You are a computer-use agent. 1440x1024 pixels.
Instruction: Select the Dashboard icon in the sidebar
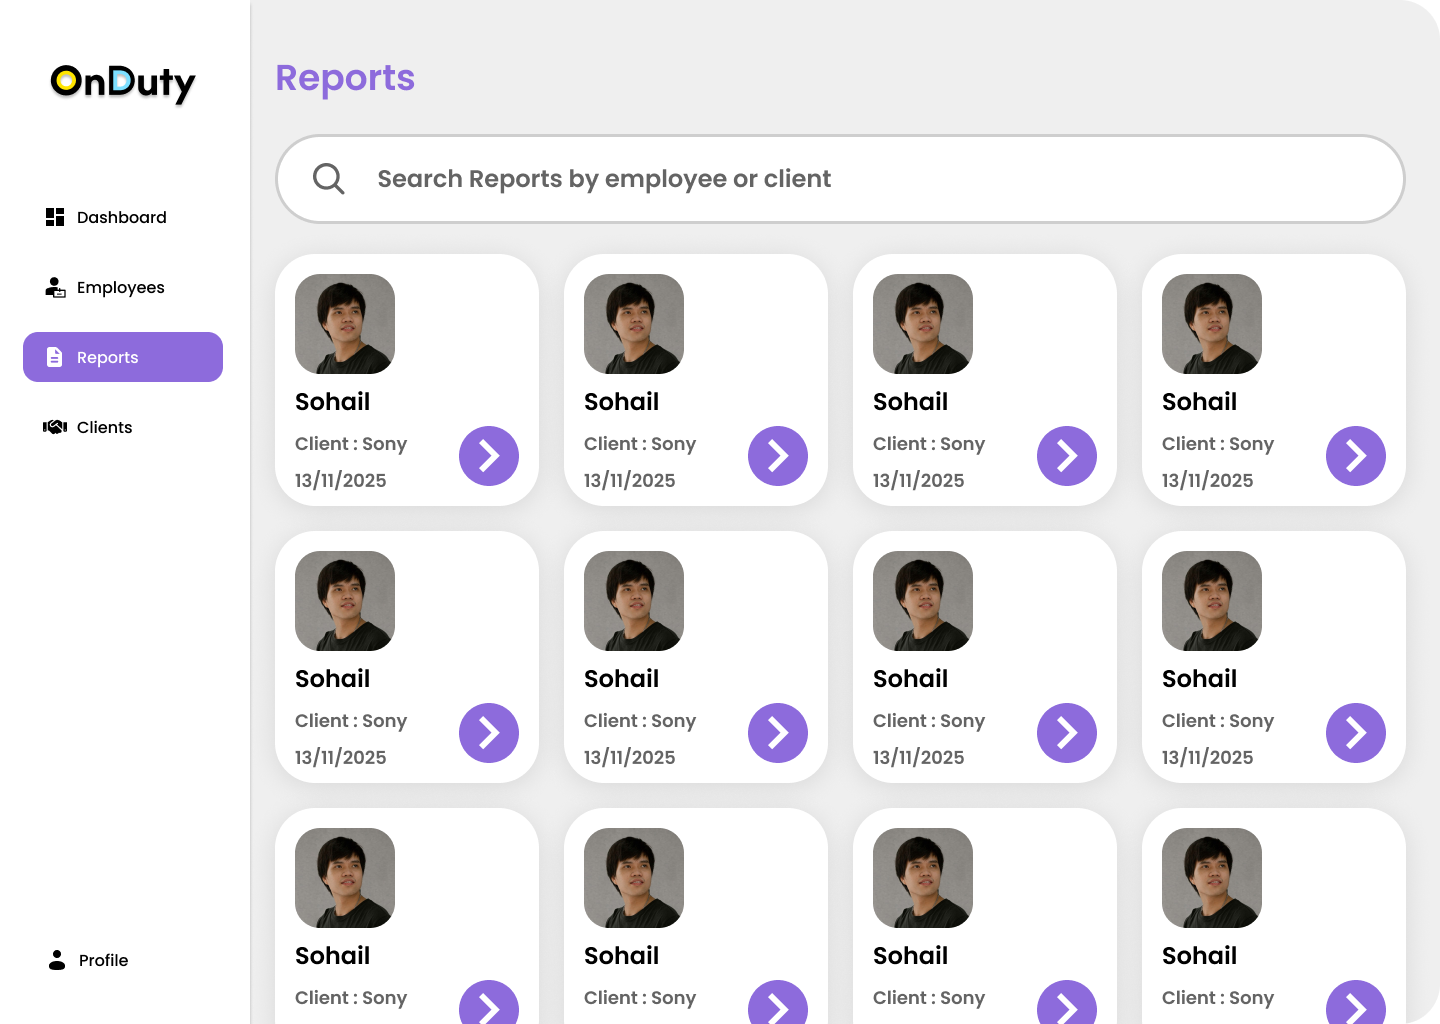54,216
